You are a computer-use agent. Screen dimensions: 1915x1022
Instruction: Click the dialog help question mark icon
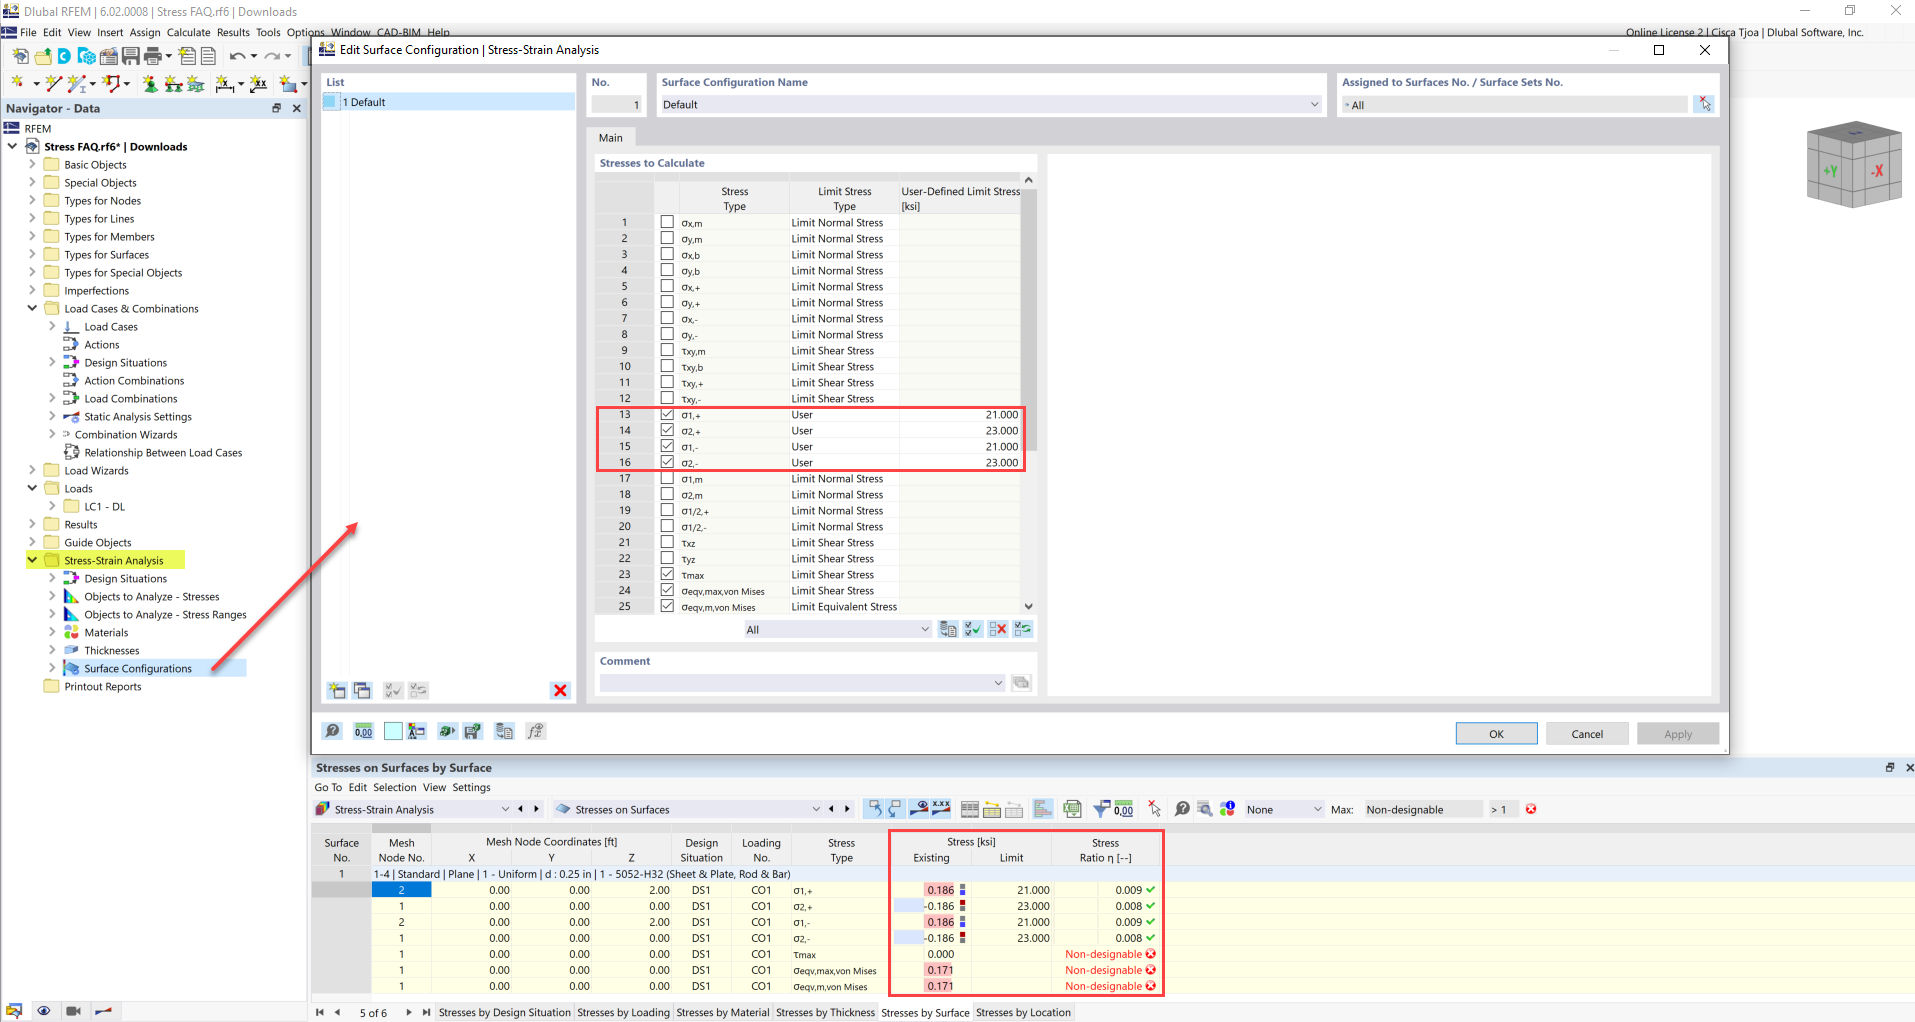(332, 731)
